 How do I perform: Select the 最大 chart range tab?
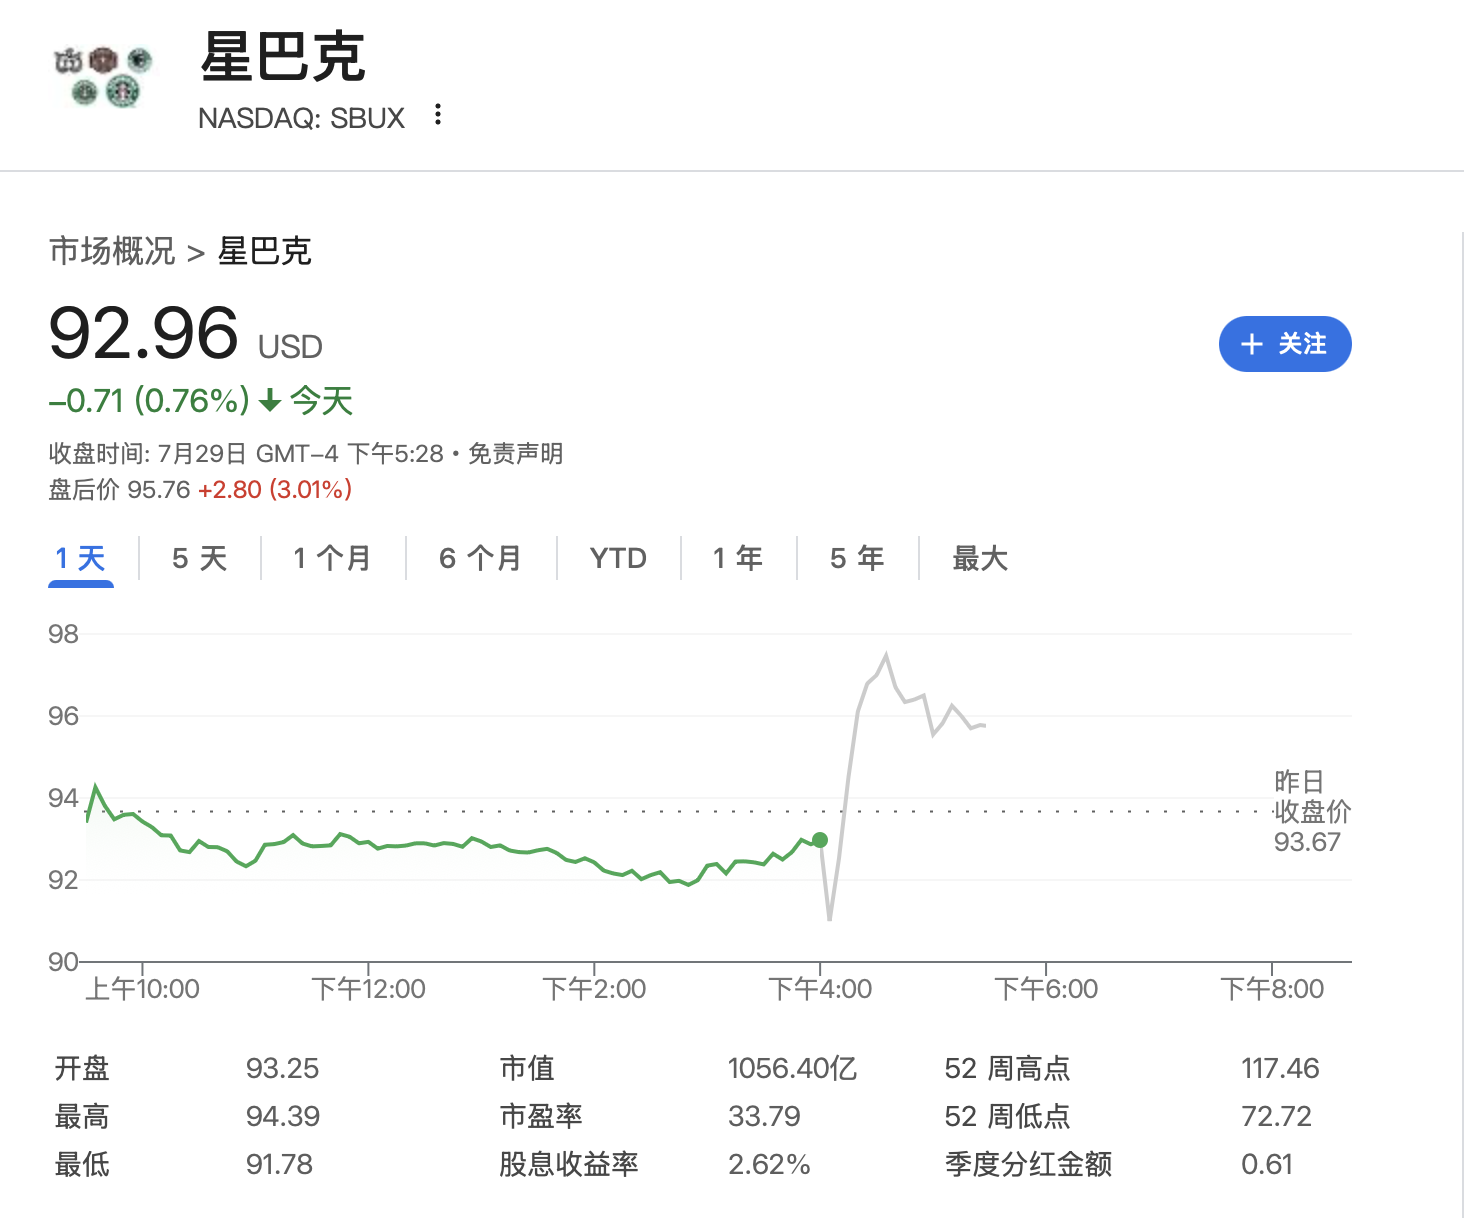click(x=980, y=558)
